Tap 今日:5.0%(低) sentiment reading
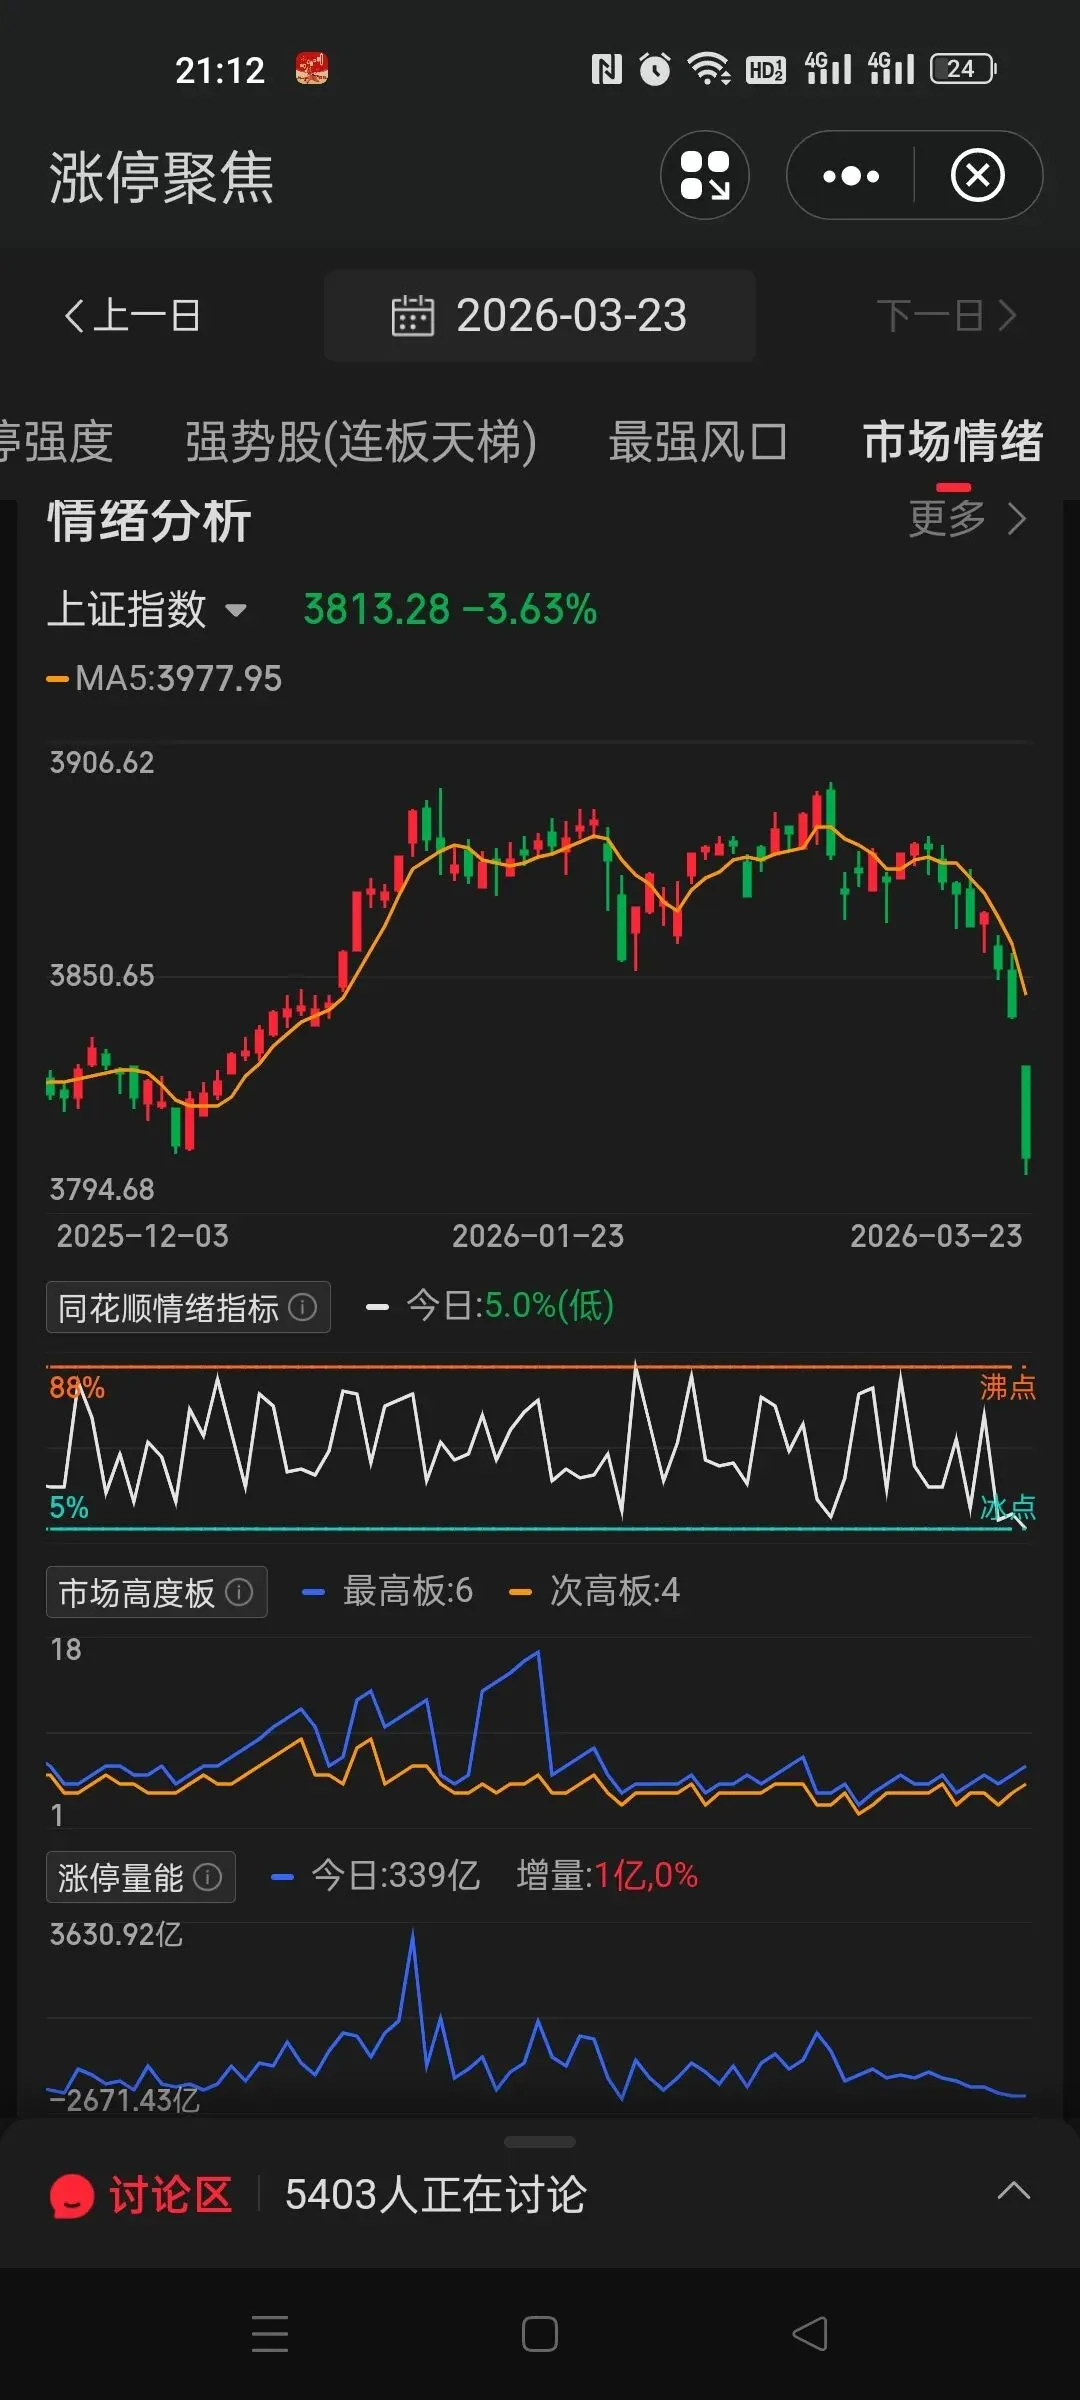This screenshot has width=1080, height=2400. 510,1306
